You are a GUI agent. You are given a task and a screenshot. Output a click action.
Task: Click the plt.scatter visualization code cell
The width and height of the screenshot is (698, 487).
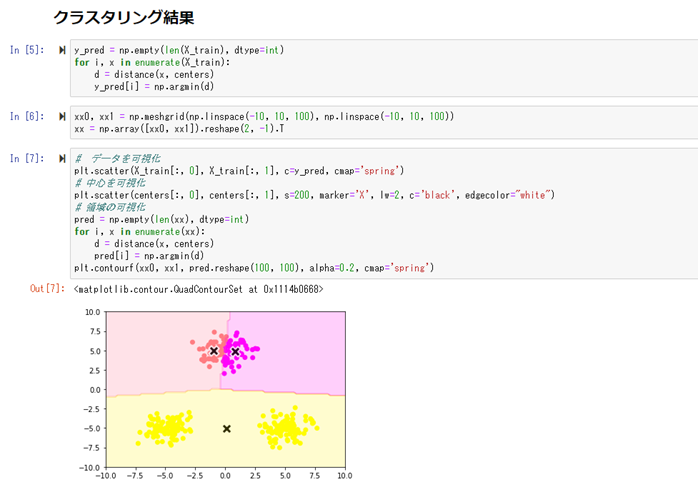384,213
